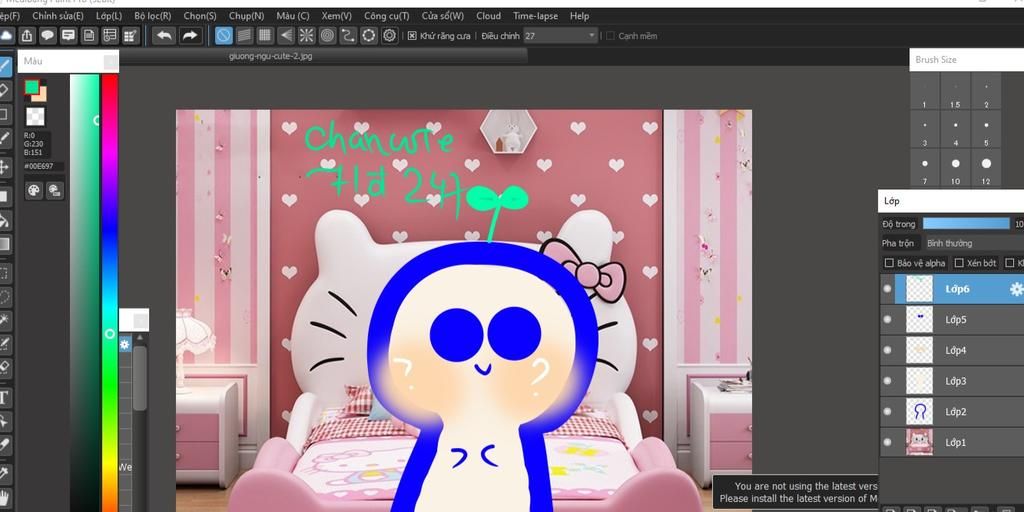Image resolution: width=1024 pixels, height=512 pixels.
Task: Open the Chọn(S) menu
Action: (x=200, y=16)
